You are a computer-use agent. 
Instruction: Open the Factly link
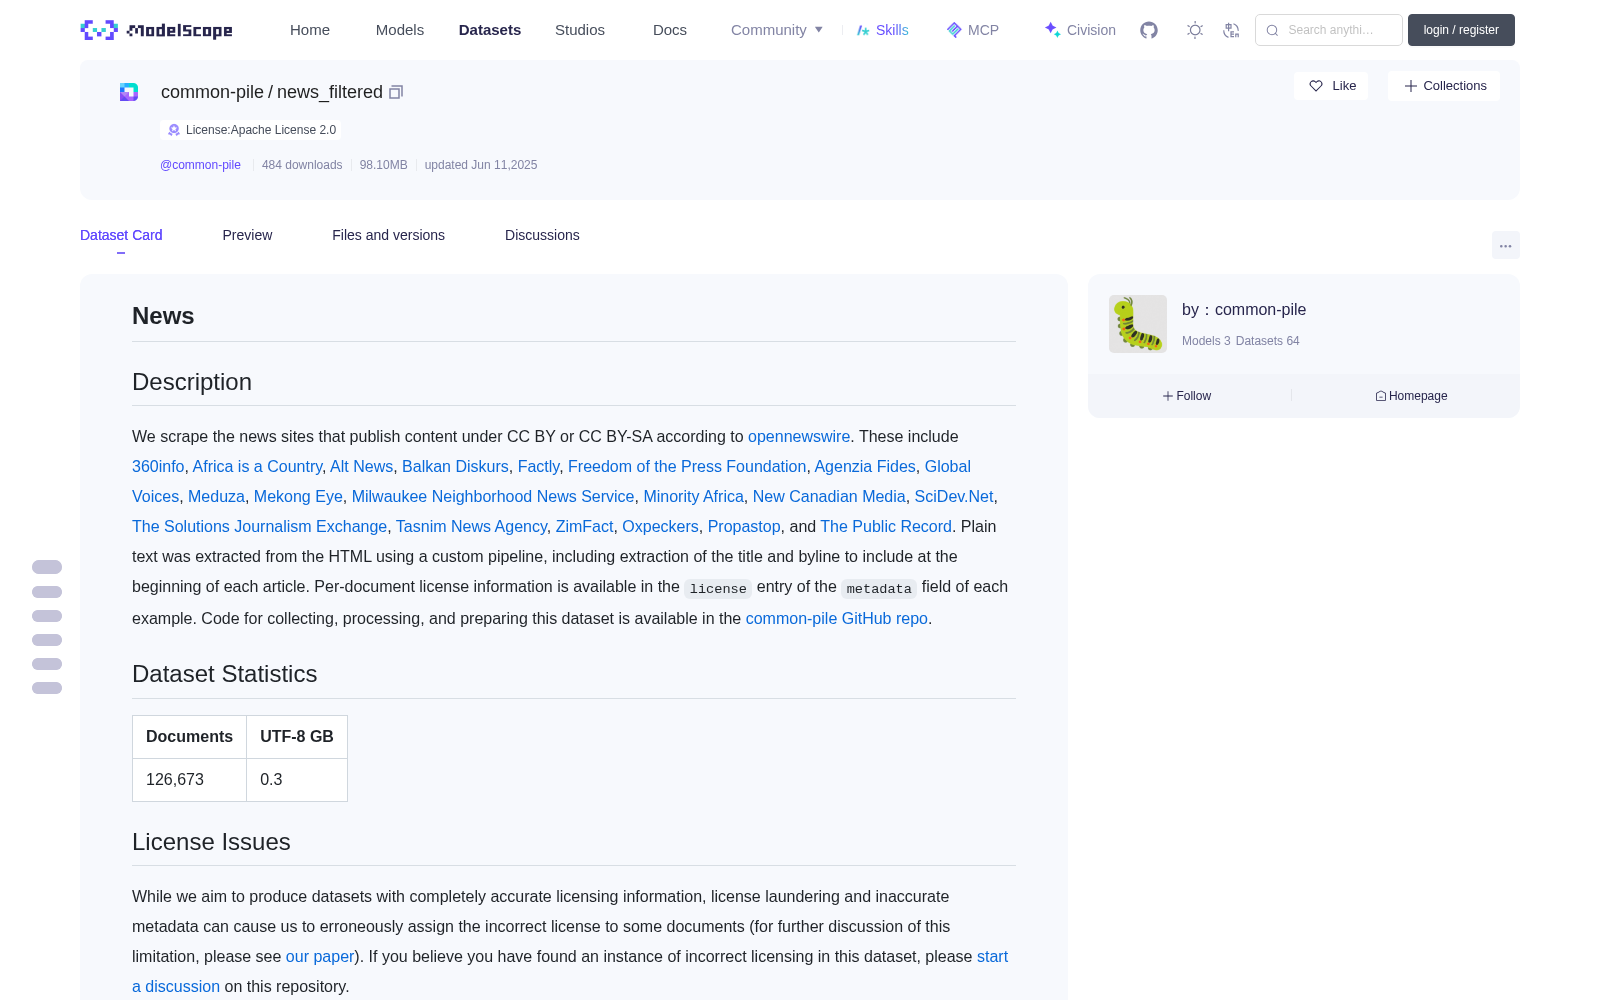[538, 467]
